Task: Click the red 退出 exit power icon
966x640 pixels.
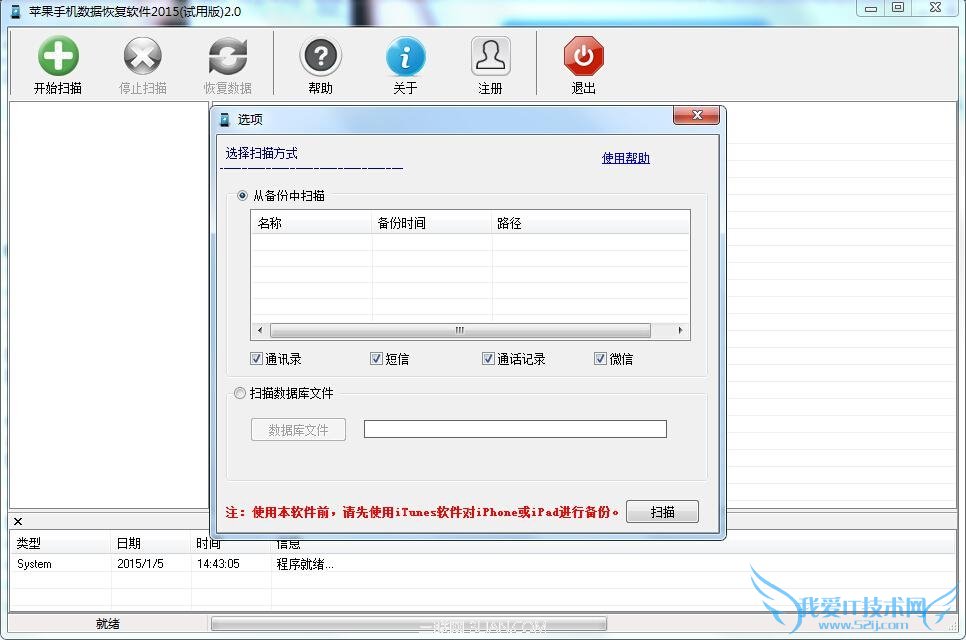Action: [x=583, y=56]
